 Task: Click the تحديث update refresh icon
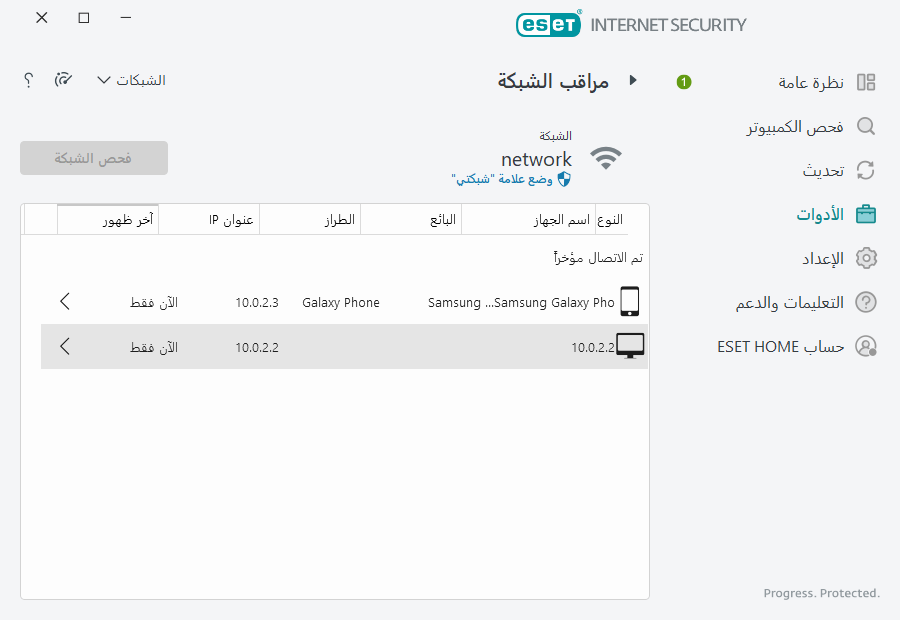[866, 170]
